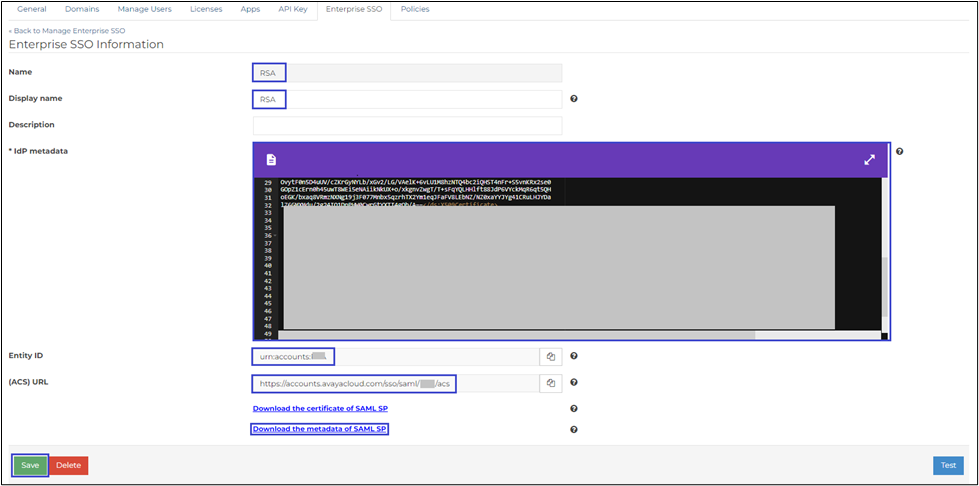Click the file icon in IdP metadata header
The image size is (979, 486).
point(271,160)
